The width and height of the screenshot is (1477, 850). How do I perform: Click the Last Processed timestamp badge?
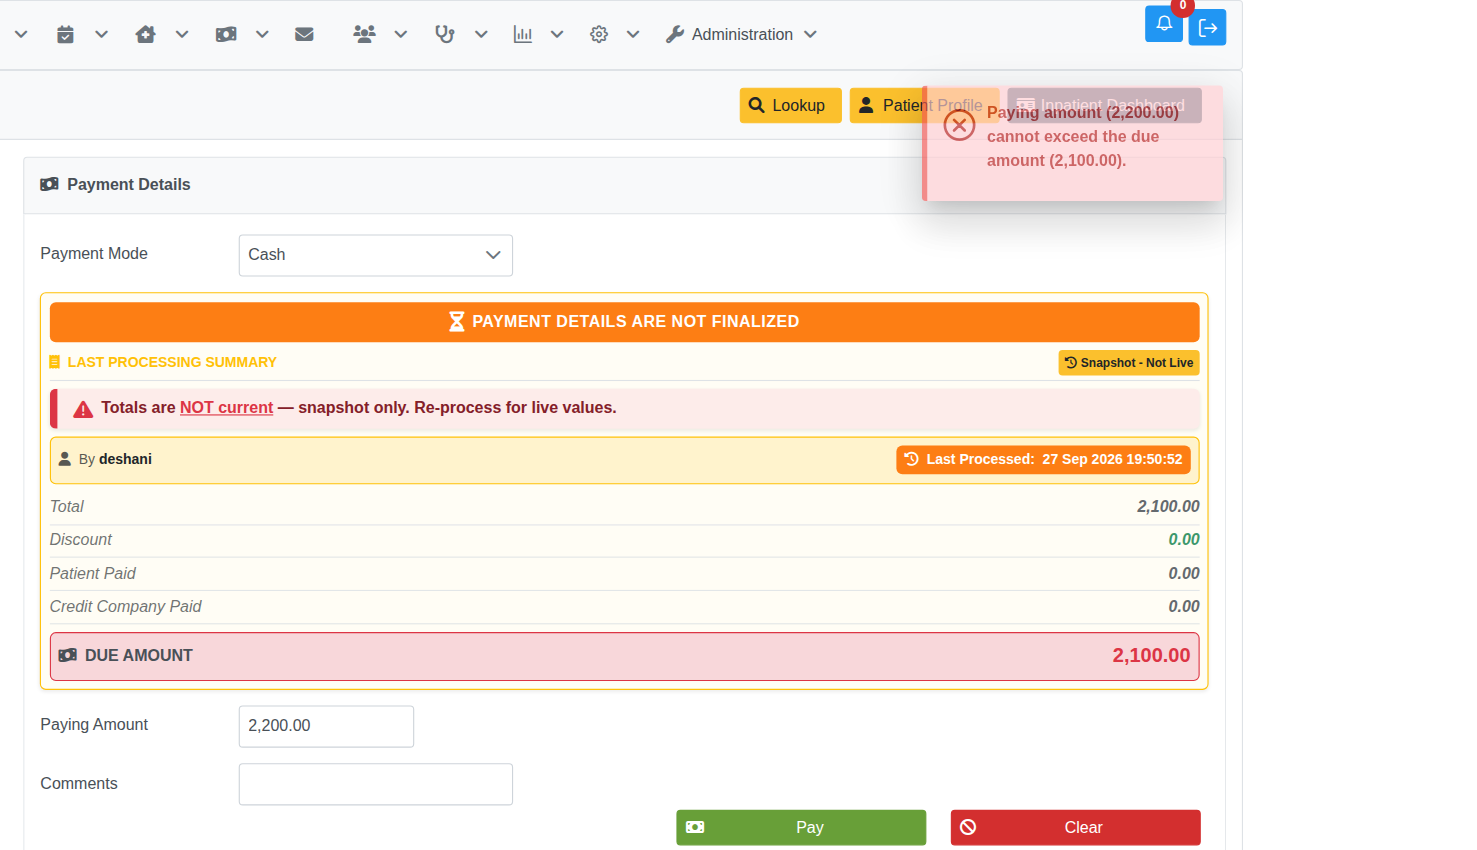1043,459
